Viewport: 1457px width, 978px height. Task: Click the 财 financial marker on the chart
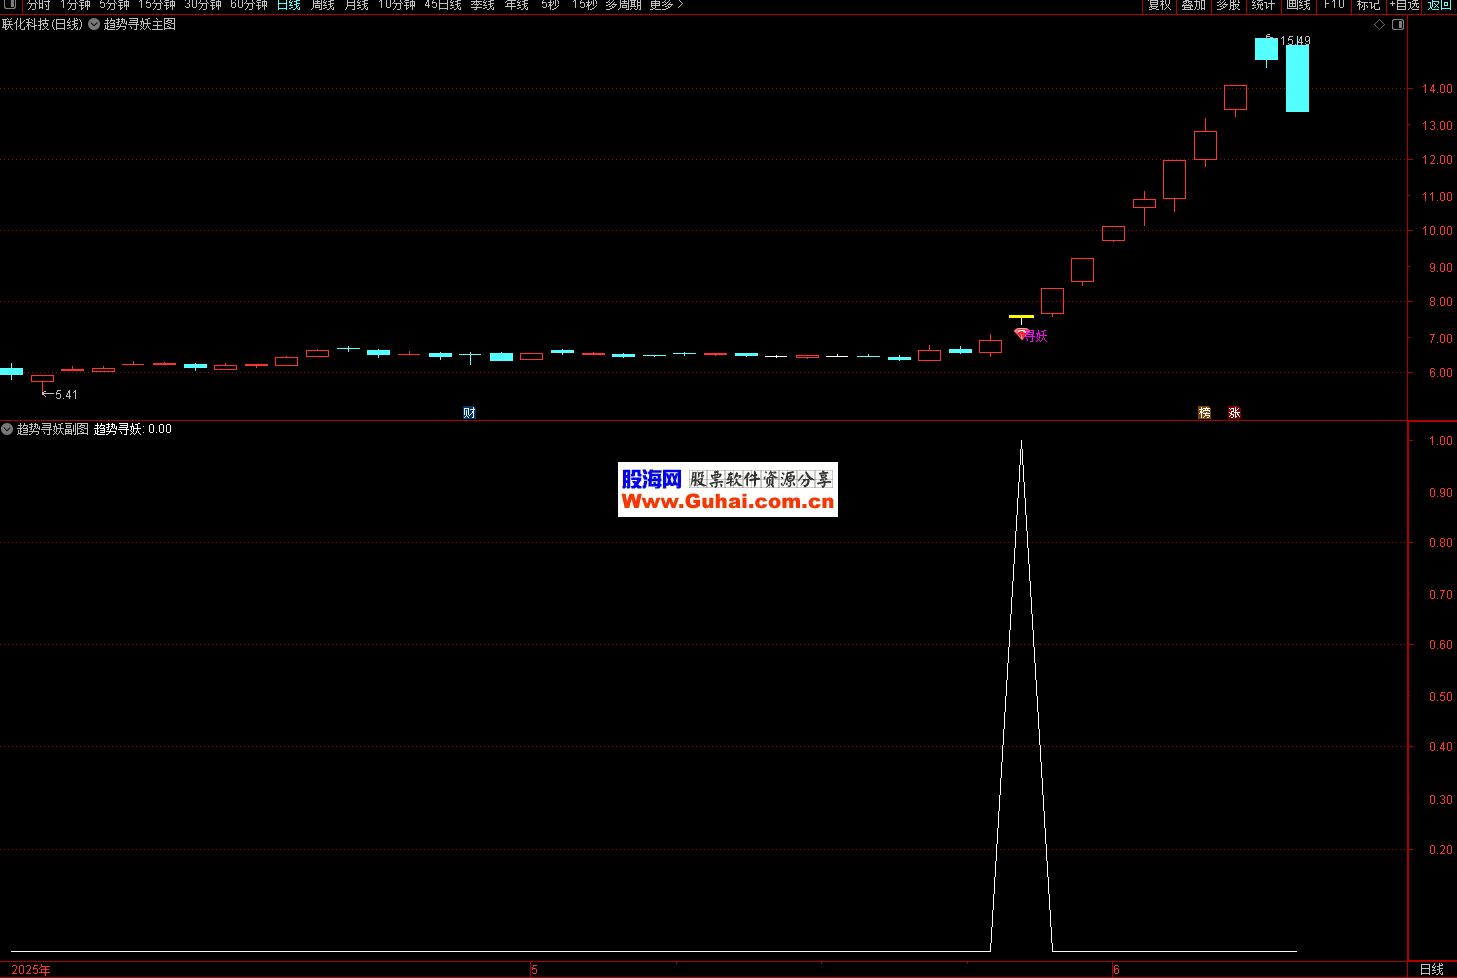[x=469, y=412]
